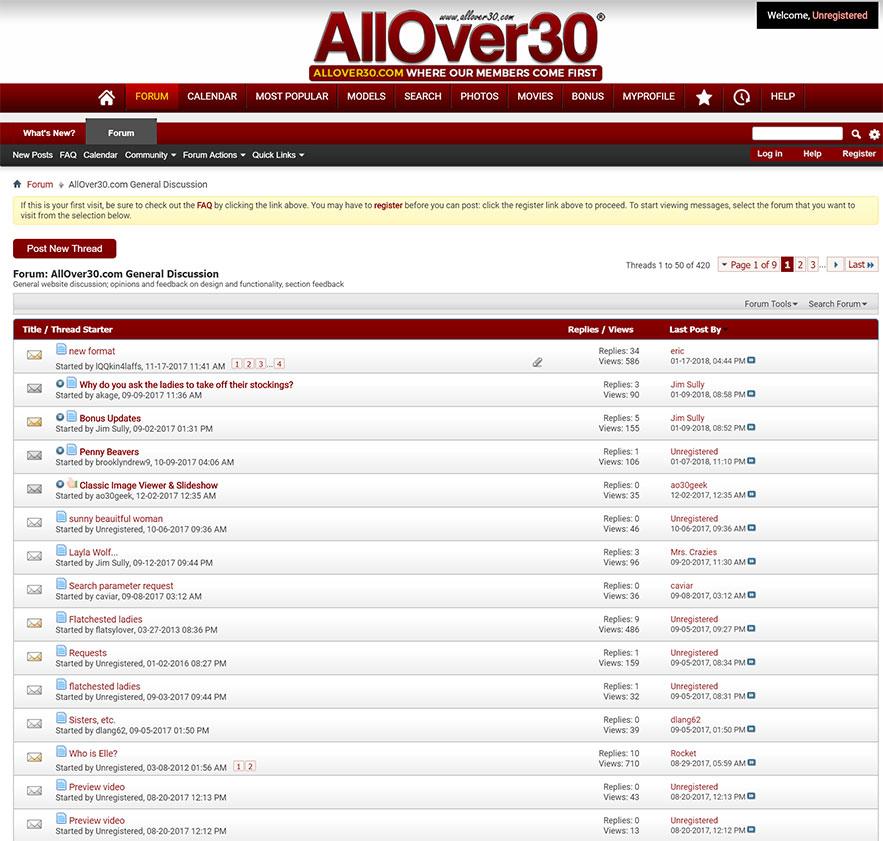883x841 pixels.
Task: Click the document icon beside 'Sisters, etc.'
Action: pyautogui.click(x=61, y=718)
